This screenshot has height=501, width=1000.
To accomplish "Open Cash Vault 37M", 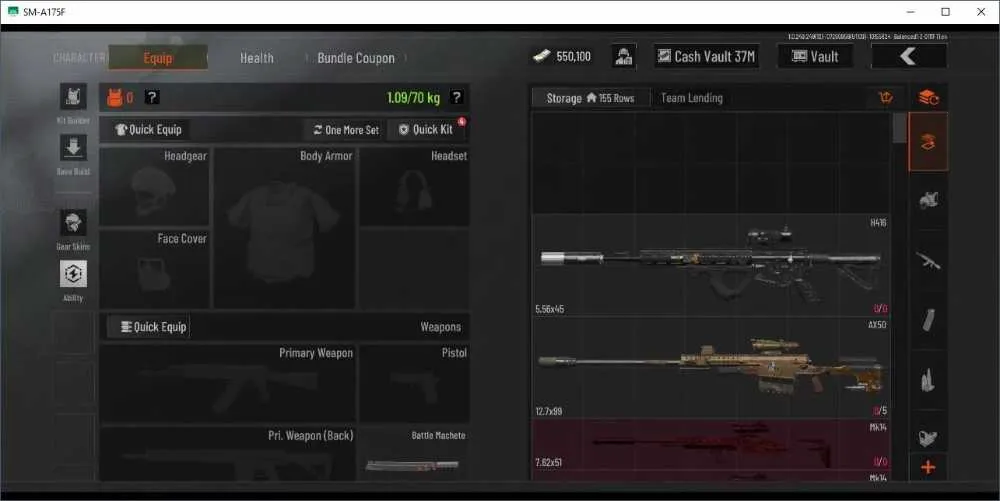I will [x=706, y=56].
